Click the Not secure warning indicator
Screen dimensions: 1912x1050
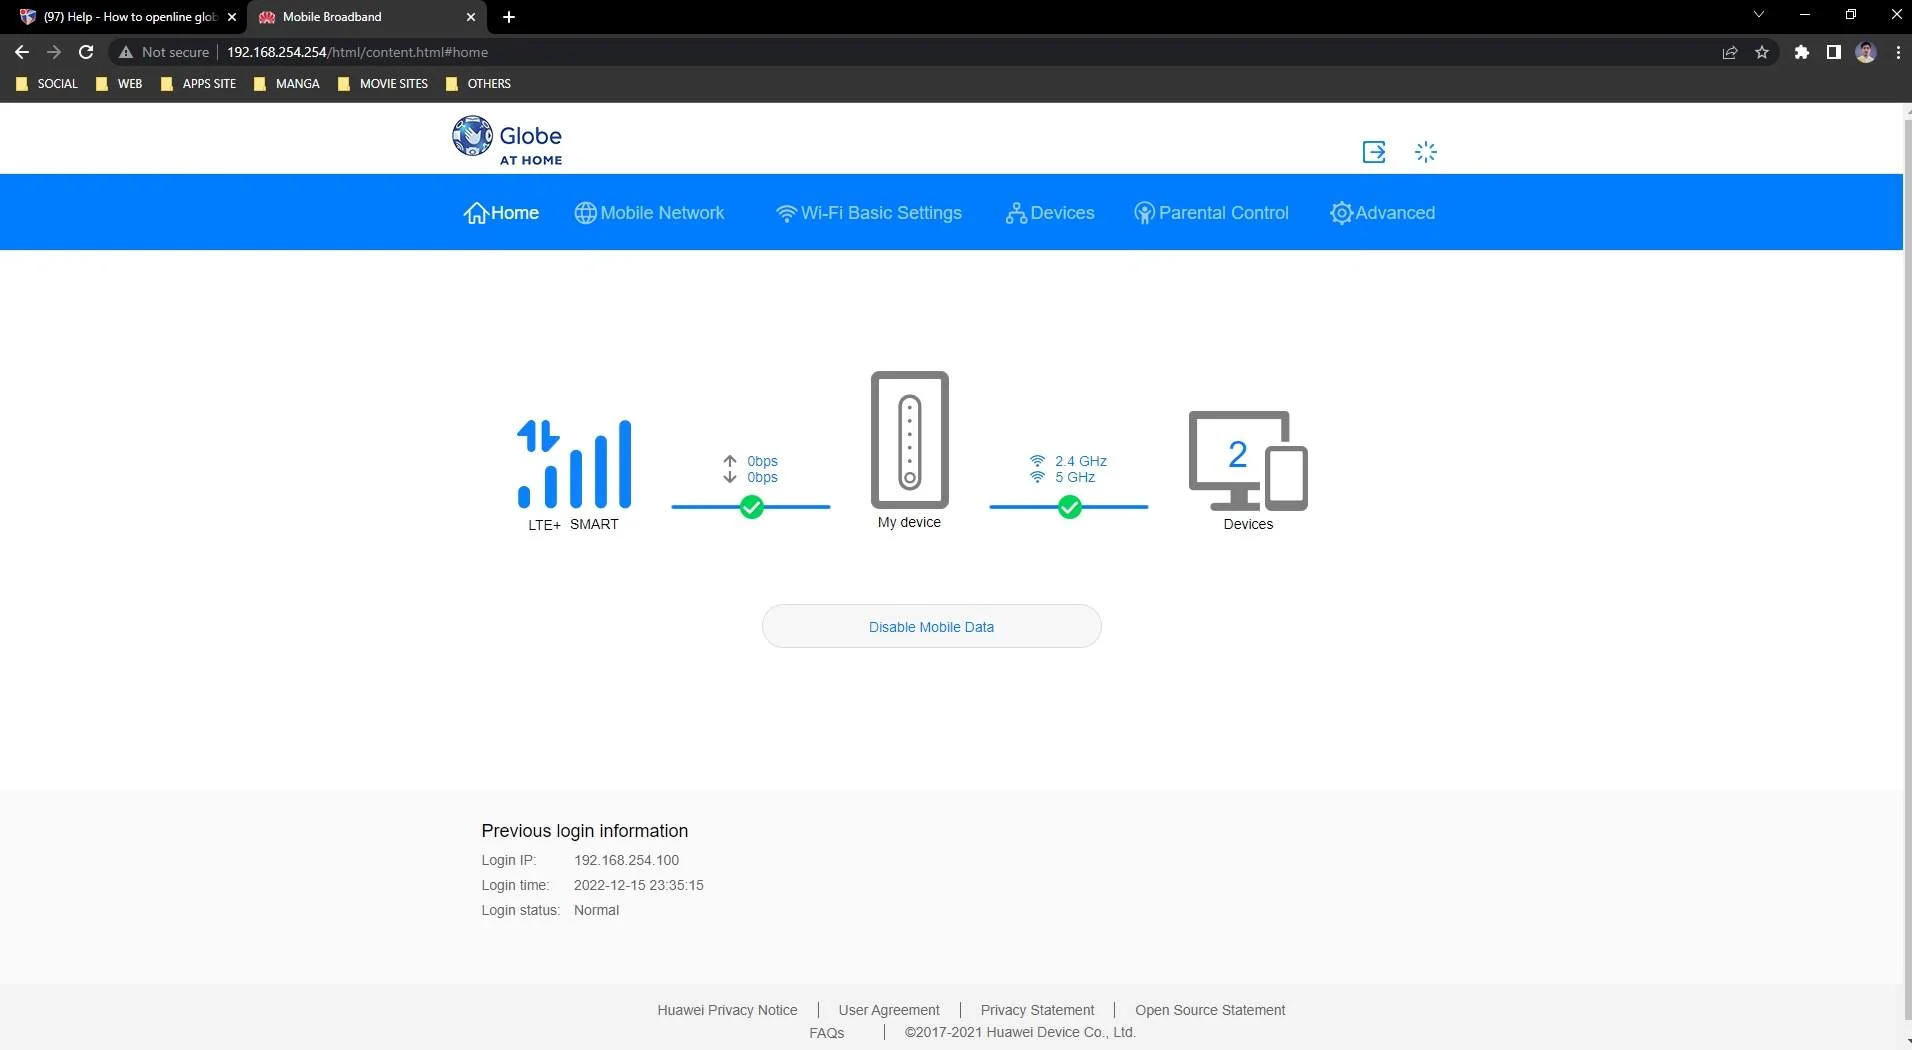point(164,52)
